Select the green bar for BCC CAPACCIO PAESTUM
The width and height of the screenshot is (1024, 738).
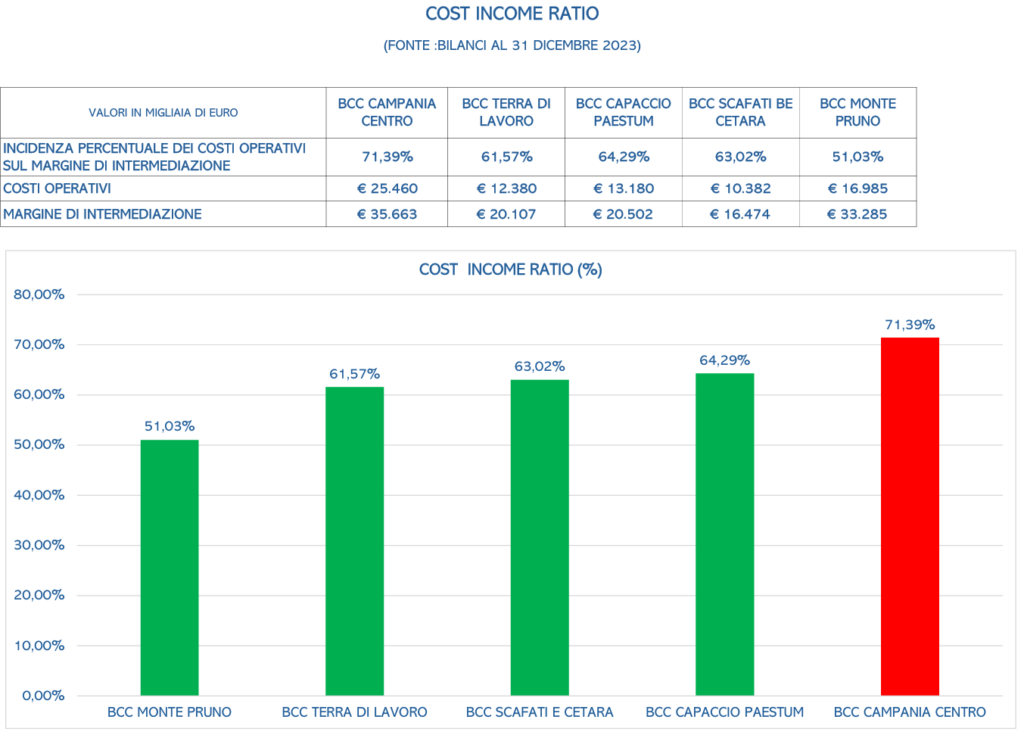[725, 534]
